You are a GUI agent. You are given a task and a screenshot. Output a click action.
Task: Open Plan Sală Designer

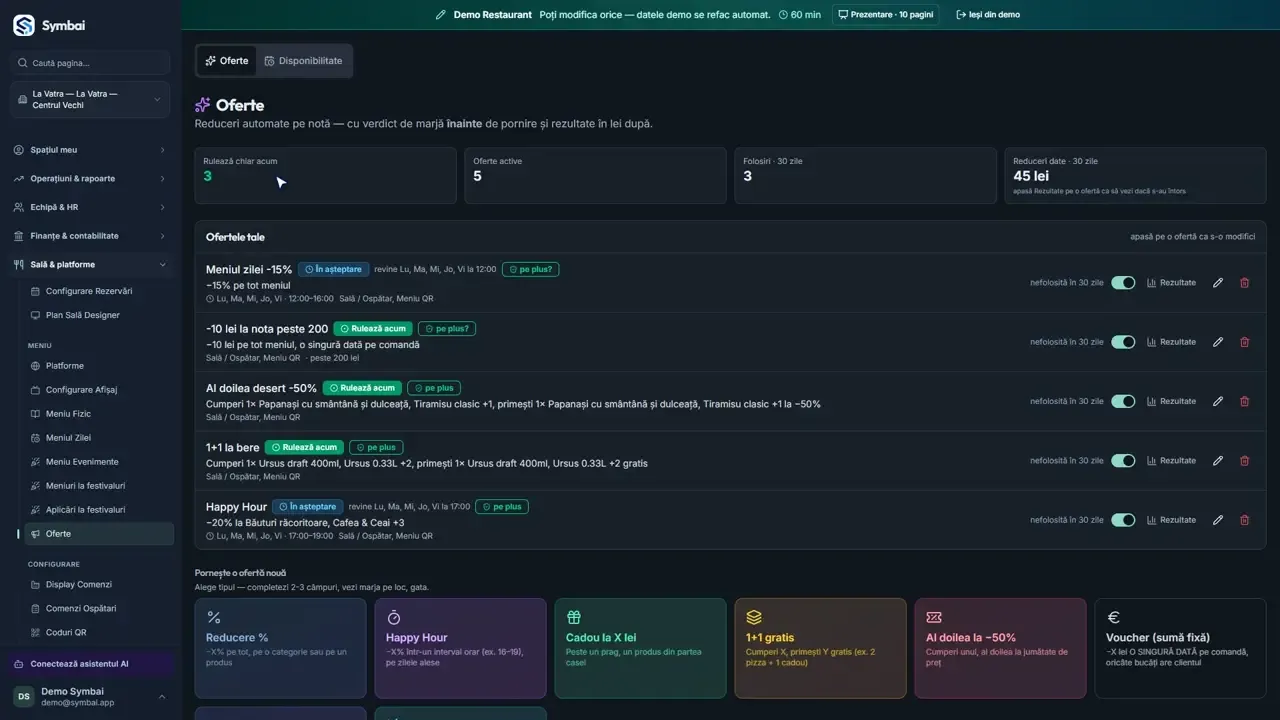[99, 315]
